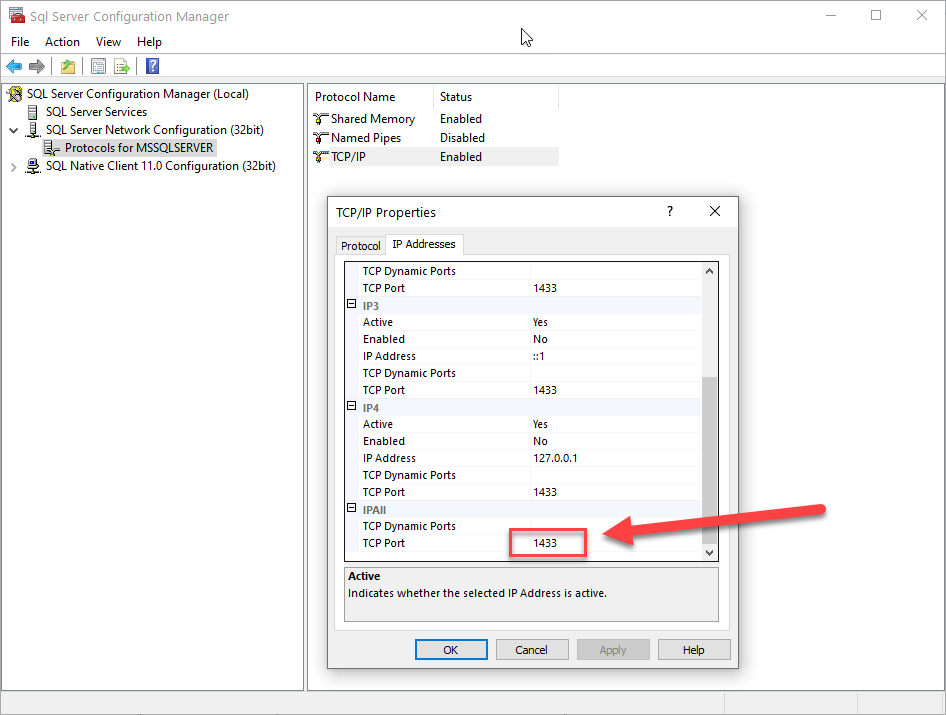
Task: Click the SQL Server Services icon
Action: click(33, 112)
